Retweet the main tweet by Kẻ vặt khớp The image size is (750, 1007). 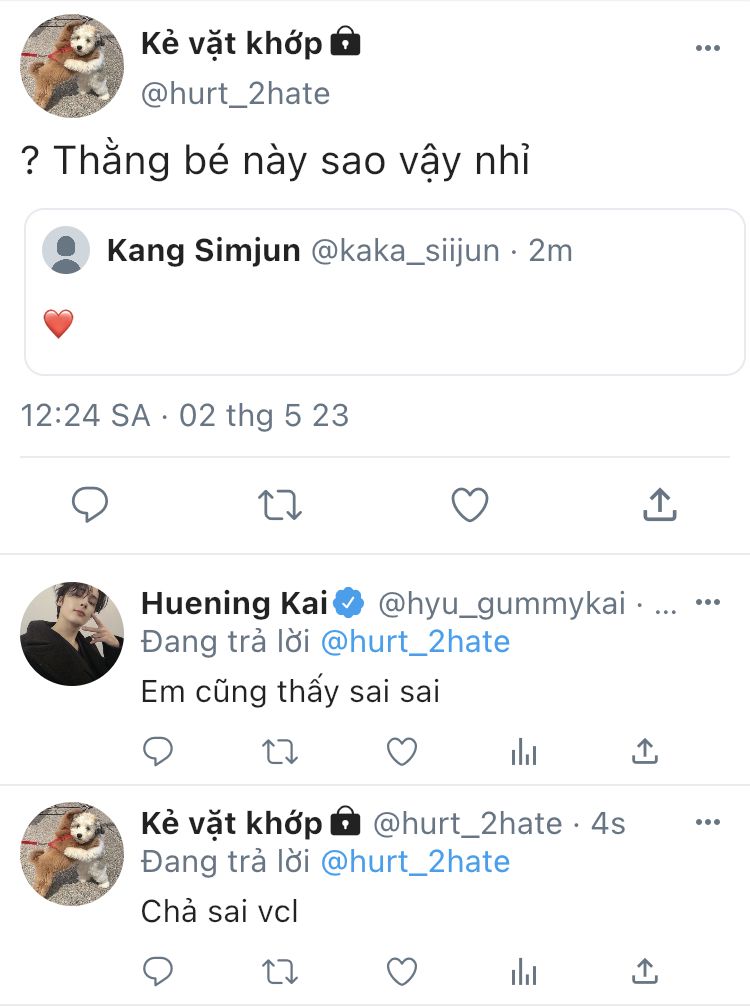click(x=280, y=505)
